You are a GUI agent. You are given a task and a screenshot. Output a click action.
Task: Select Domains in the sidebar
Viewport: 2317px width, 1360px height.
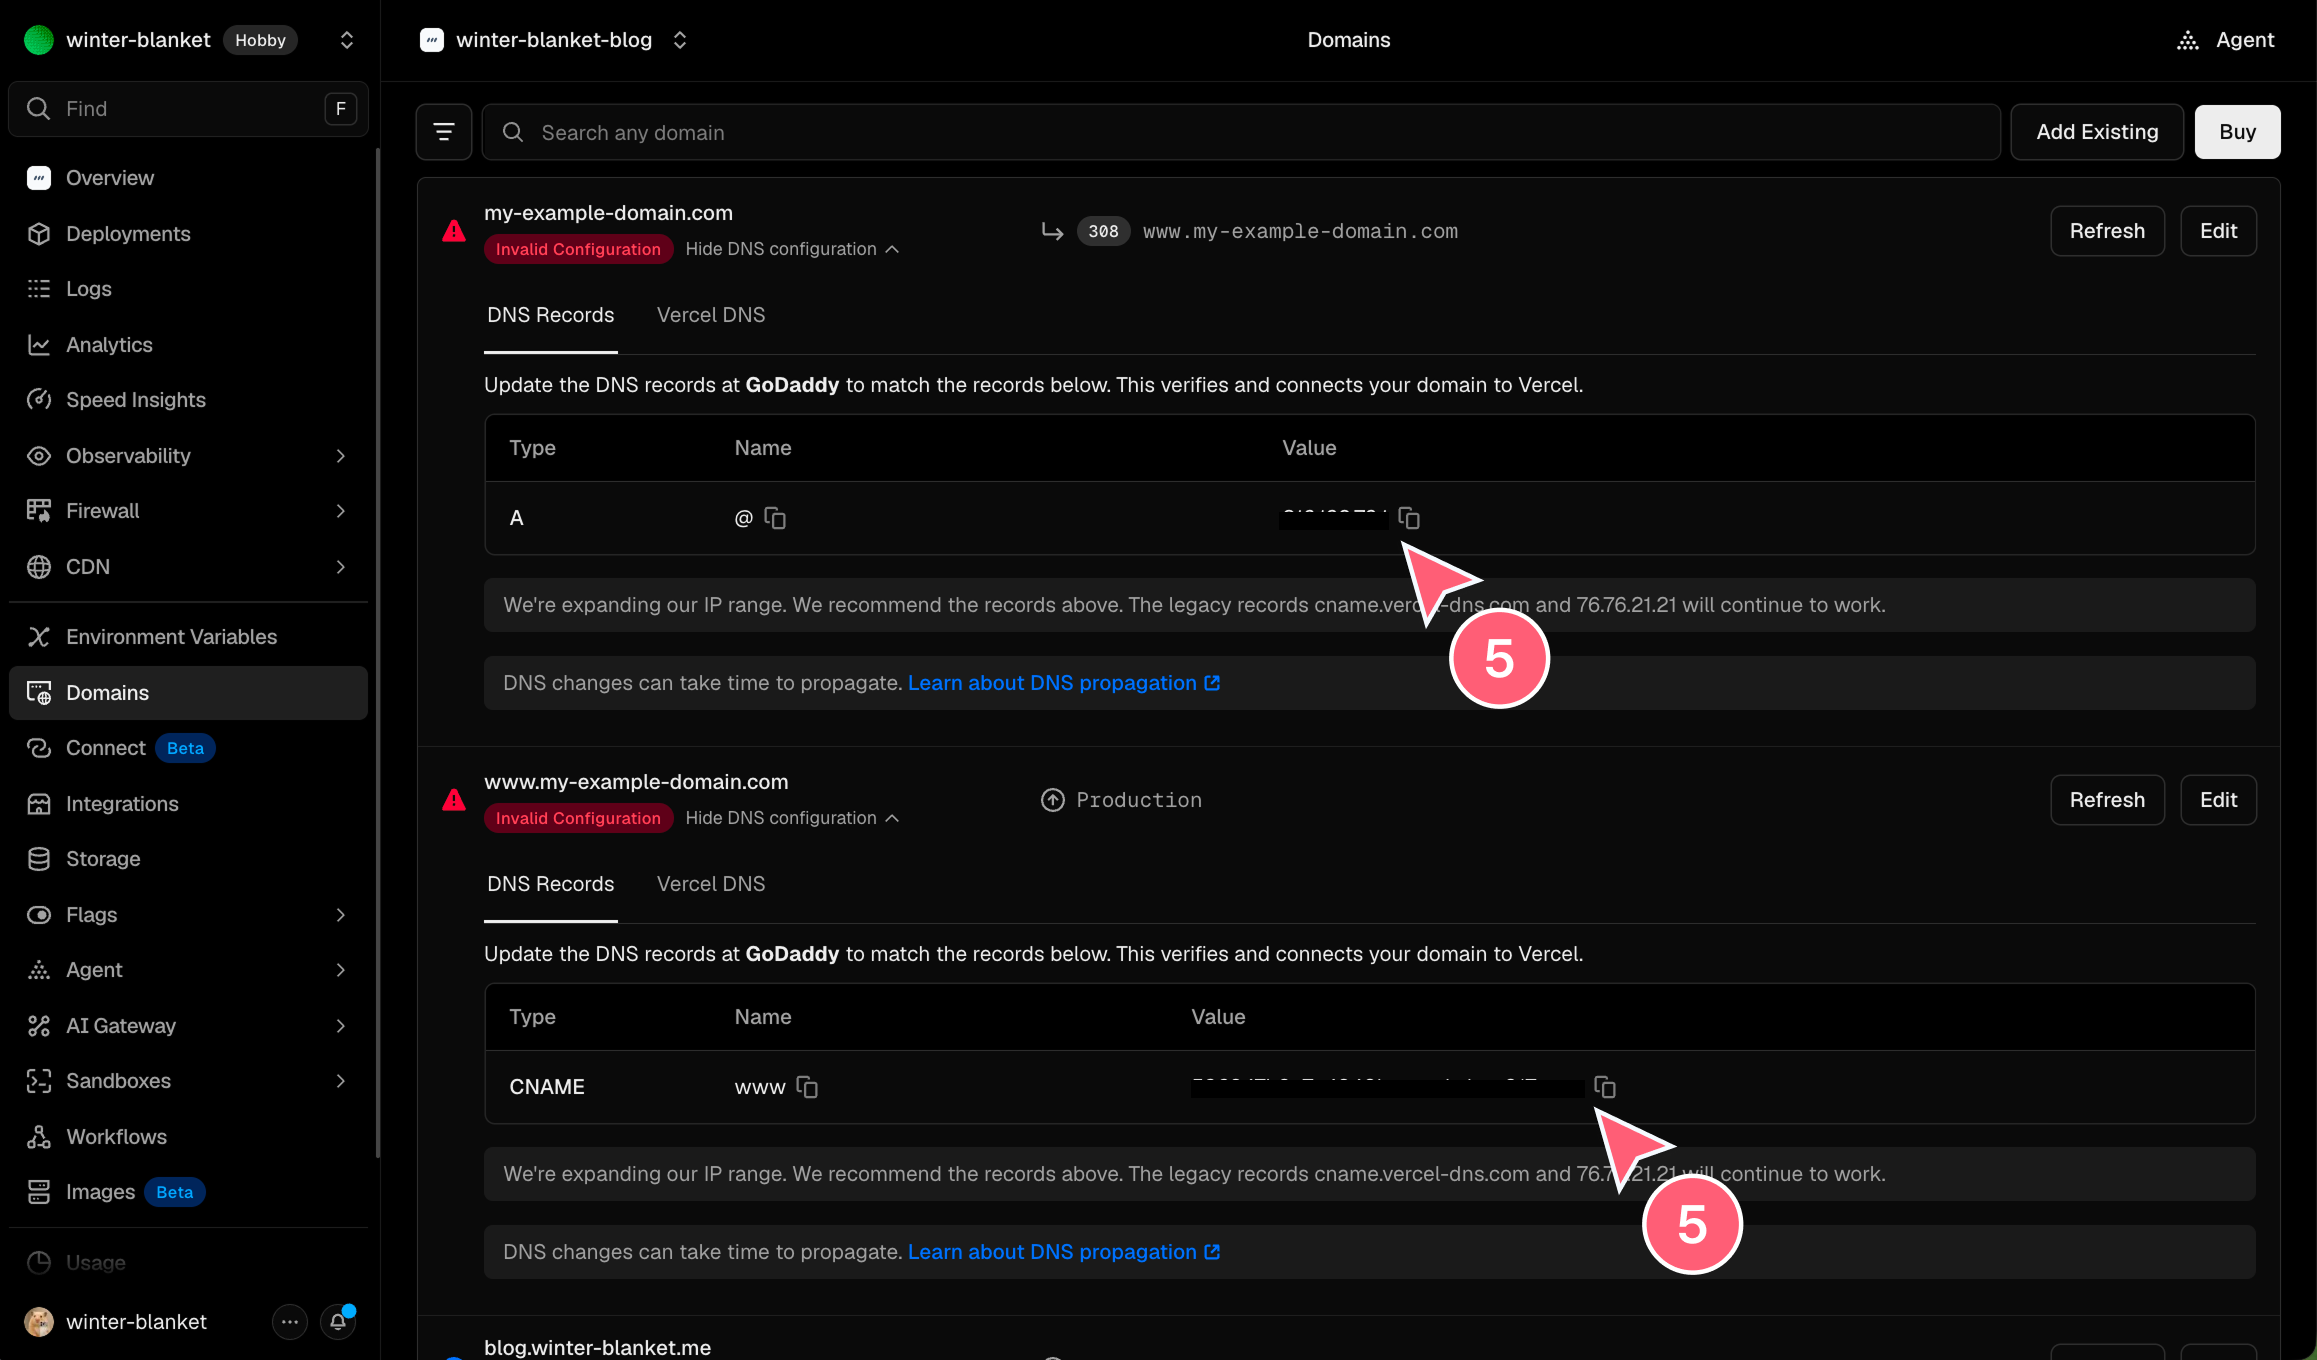tap(188, 693)
